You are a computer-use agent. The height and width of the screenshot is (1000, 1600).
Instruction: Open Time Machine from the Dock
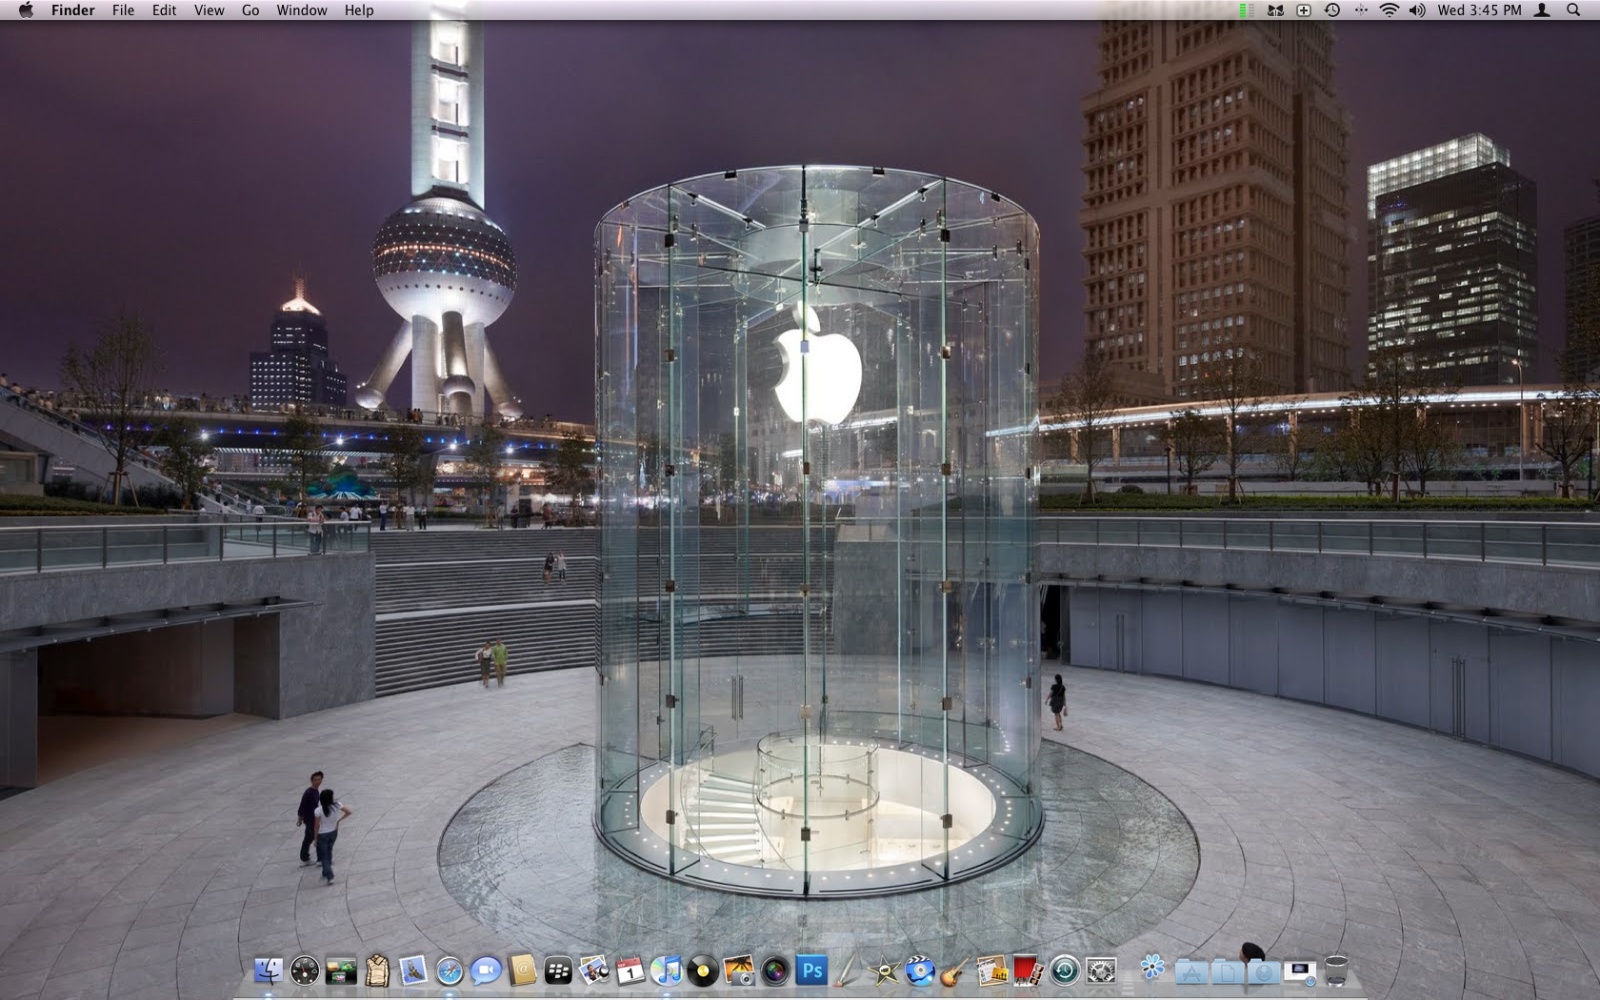coord(1065,970)
